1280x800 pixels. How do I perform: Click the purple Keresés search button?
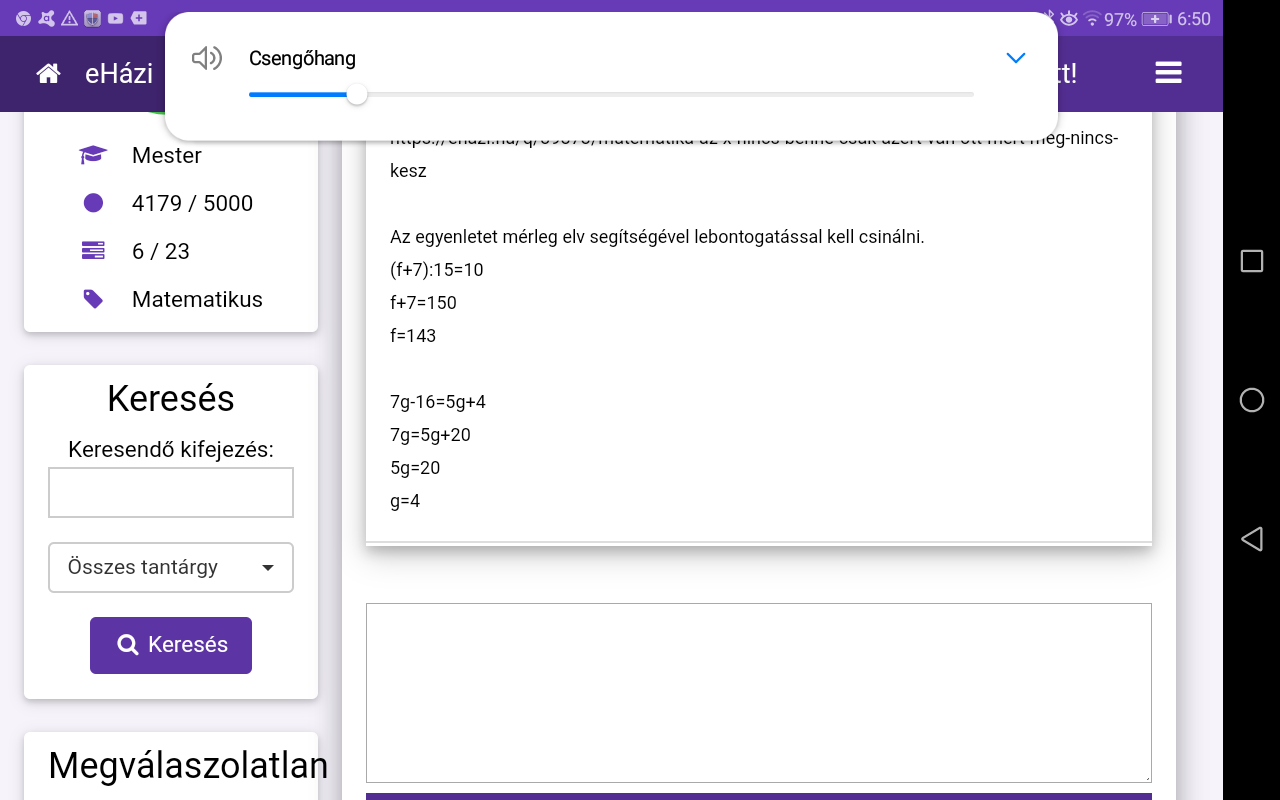click(x=171, y=645)
